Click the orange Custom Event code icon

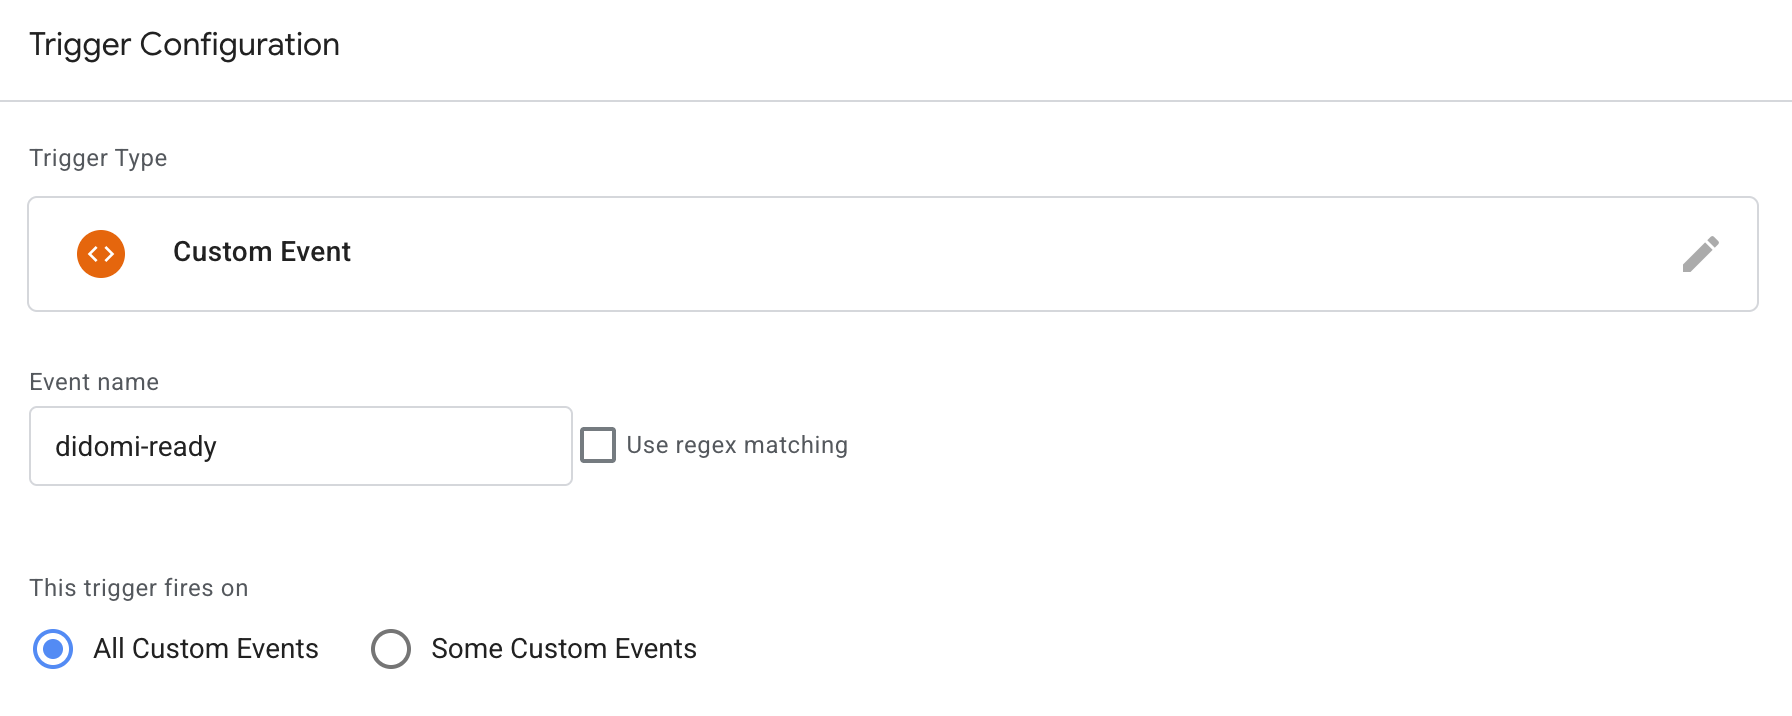tap(101, 254)
